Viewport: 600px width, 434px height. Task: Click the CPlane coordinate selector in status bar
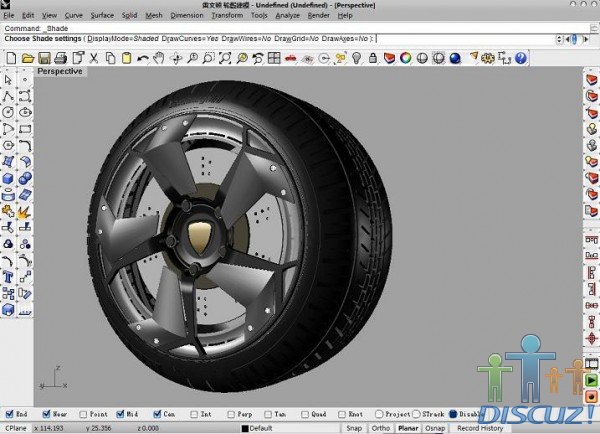pyautogui.click(x=16, y=428)
